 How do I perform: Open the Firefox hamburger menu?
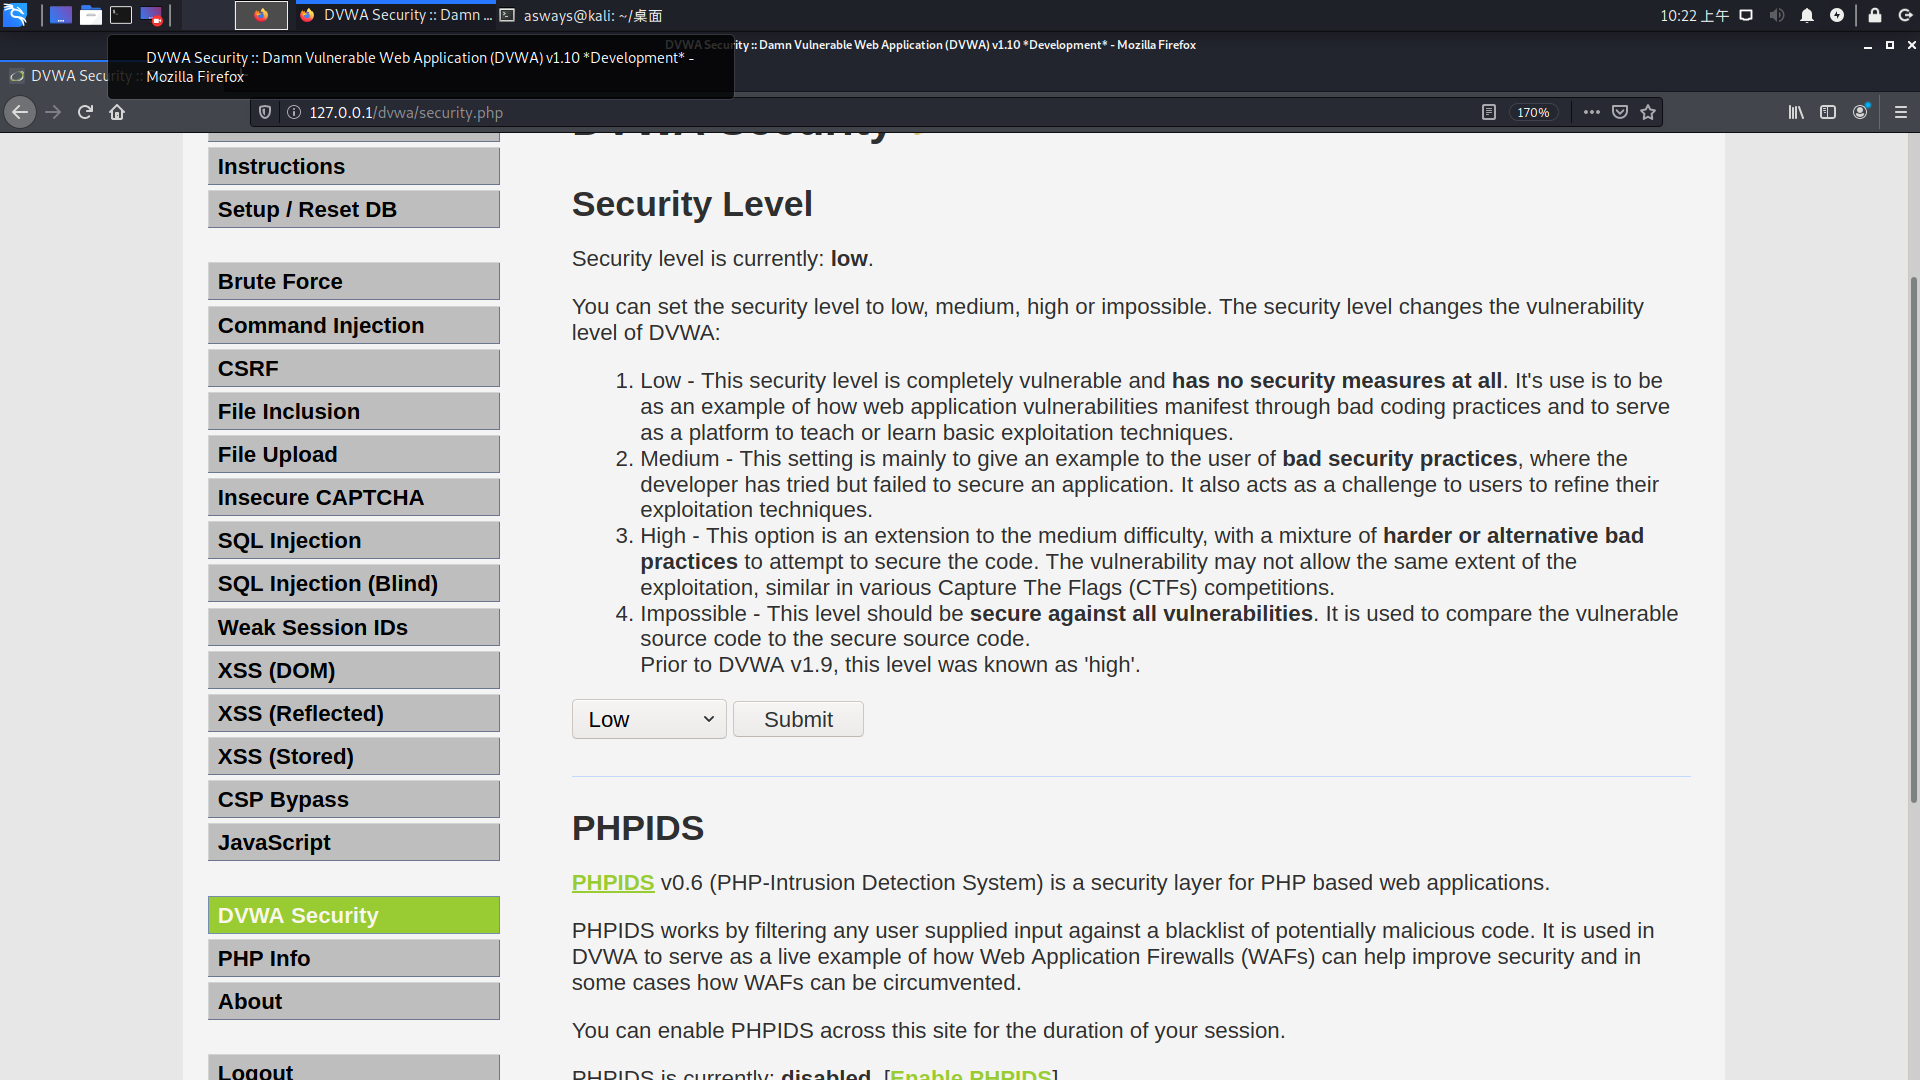(1901, 112)
